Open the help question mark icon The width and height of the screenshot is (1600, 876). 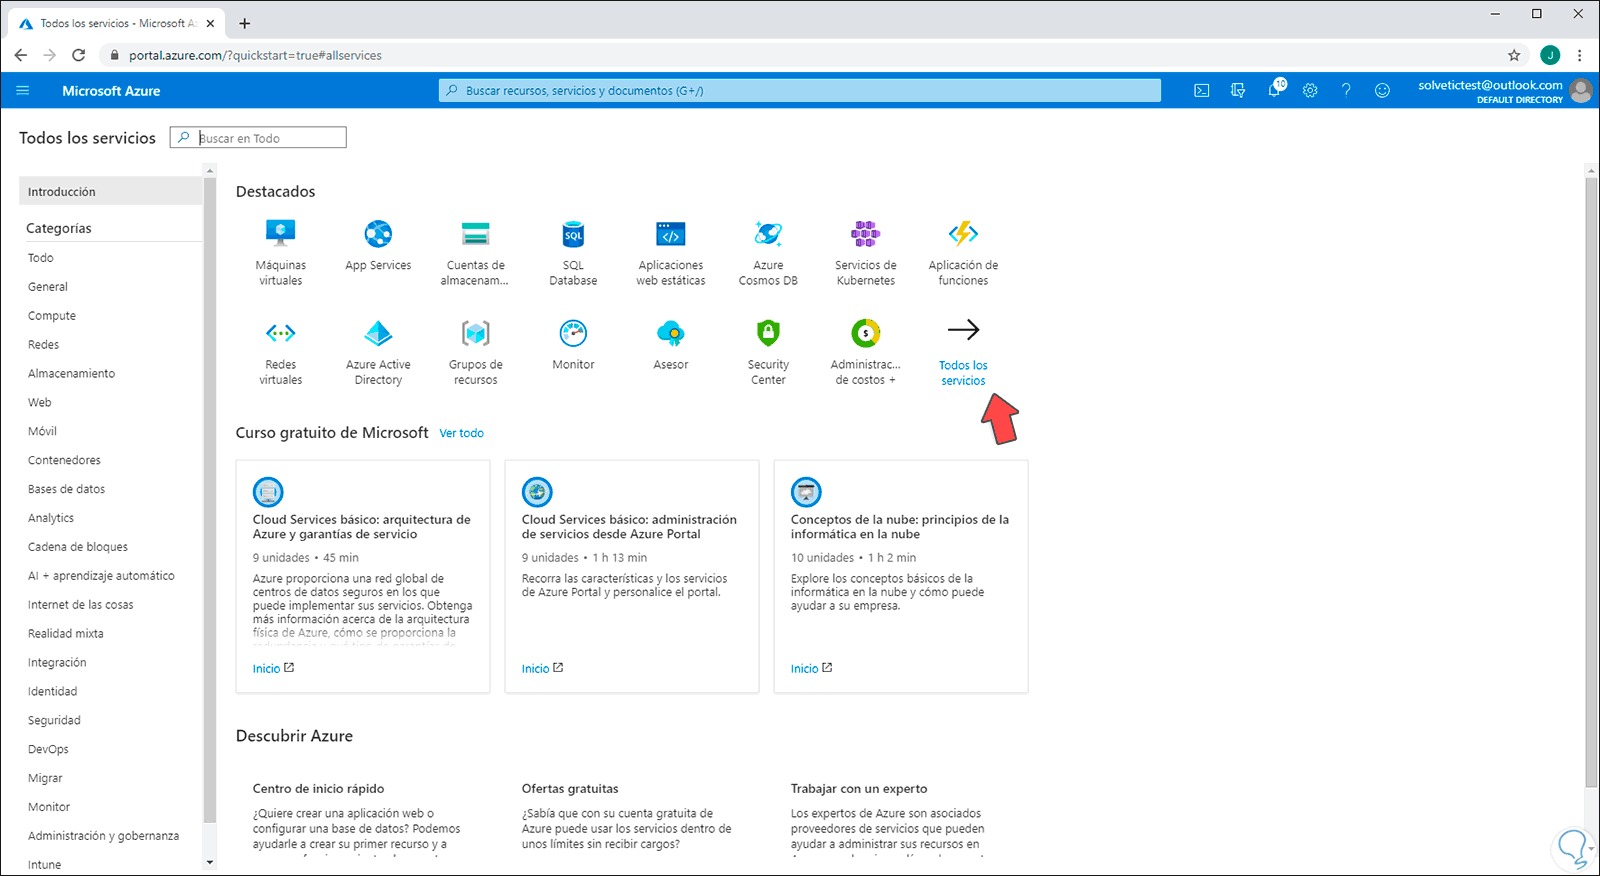[x=1346, y=91]
